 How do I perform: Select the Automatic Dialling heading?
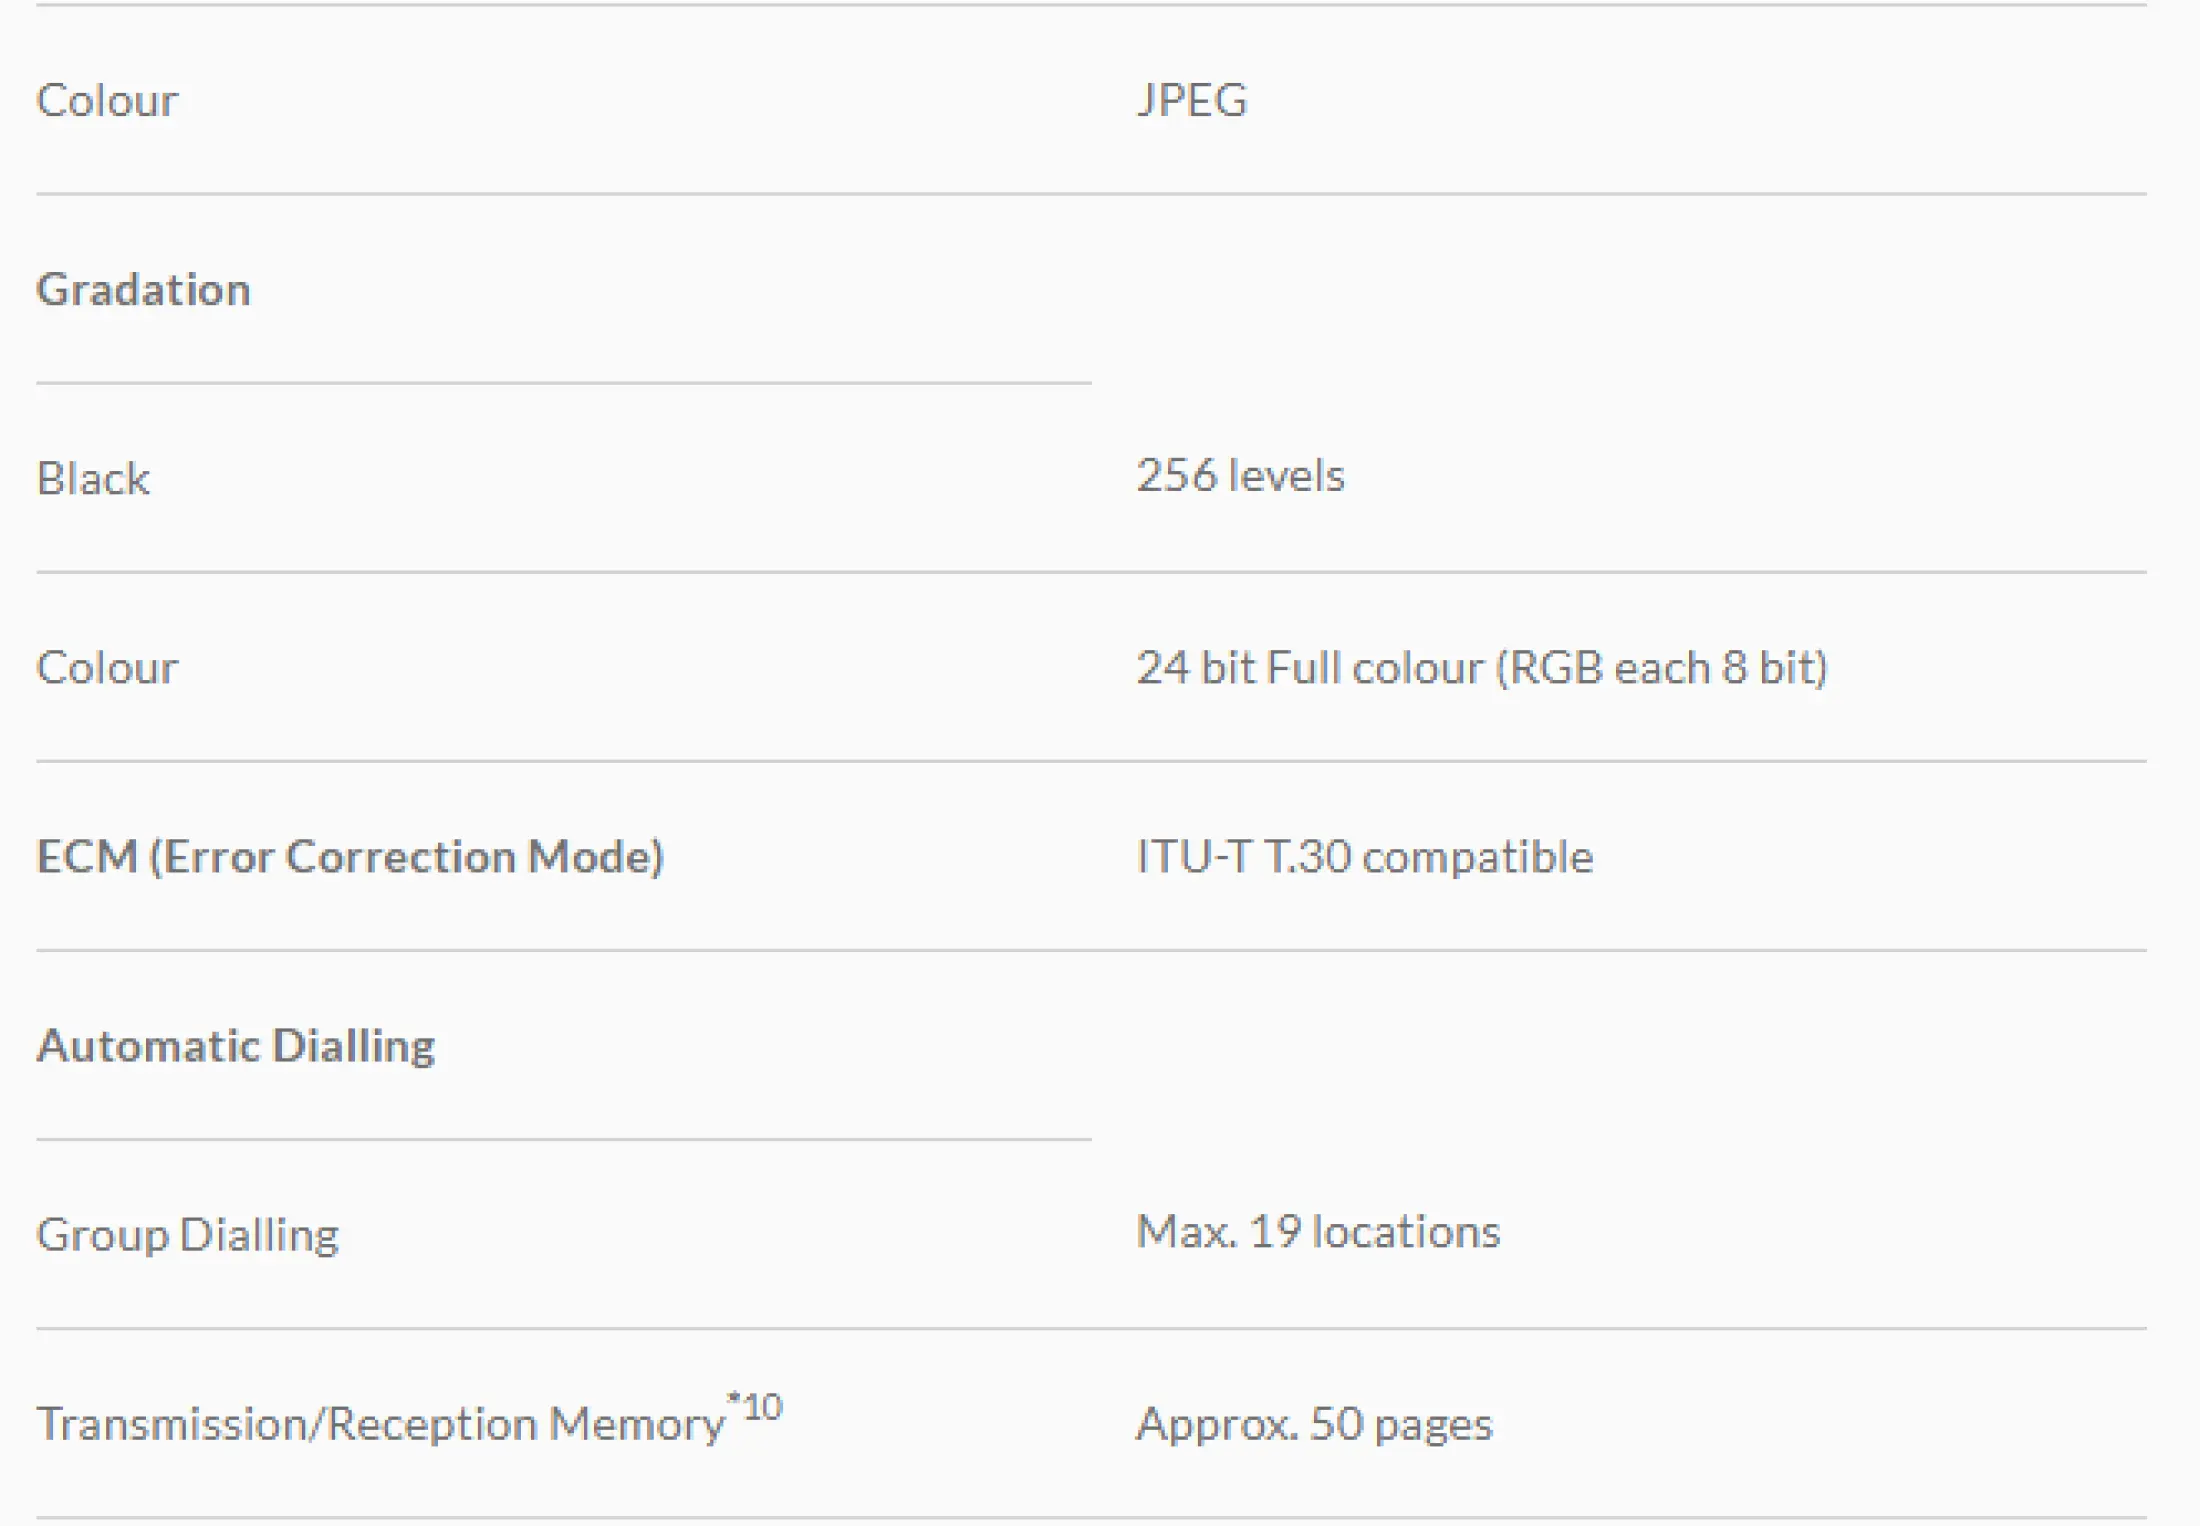click(x=236, y=1046)
